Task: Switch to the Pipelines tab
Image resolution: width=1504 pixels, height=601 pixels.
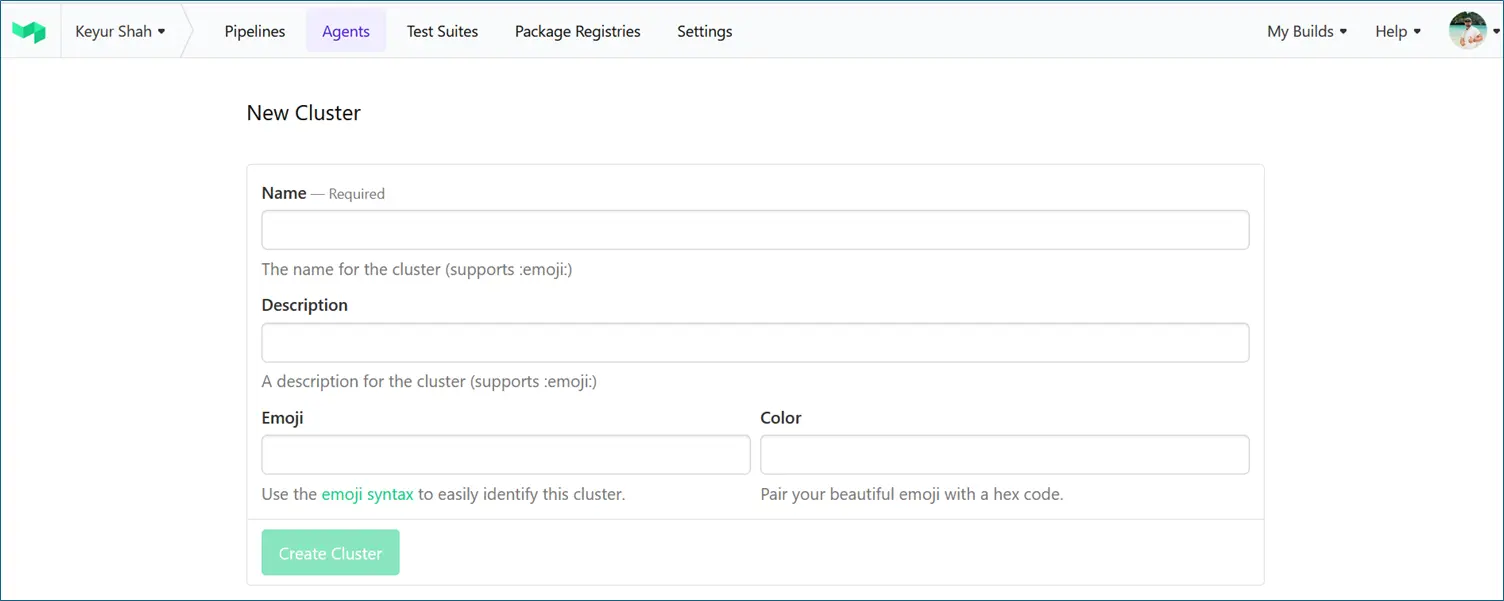Action: 254,31
